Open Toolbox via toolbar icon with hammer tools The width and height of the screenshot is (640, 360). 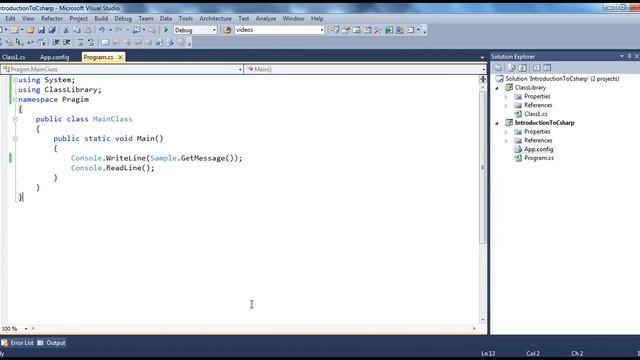[x=378, y=30]
